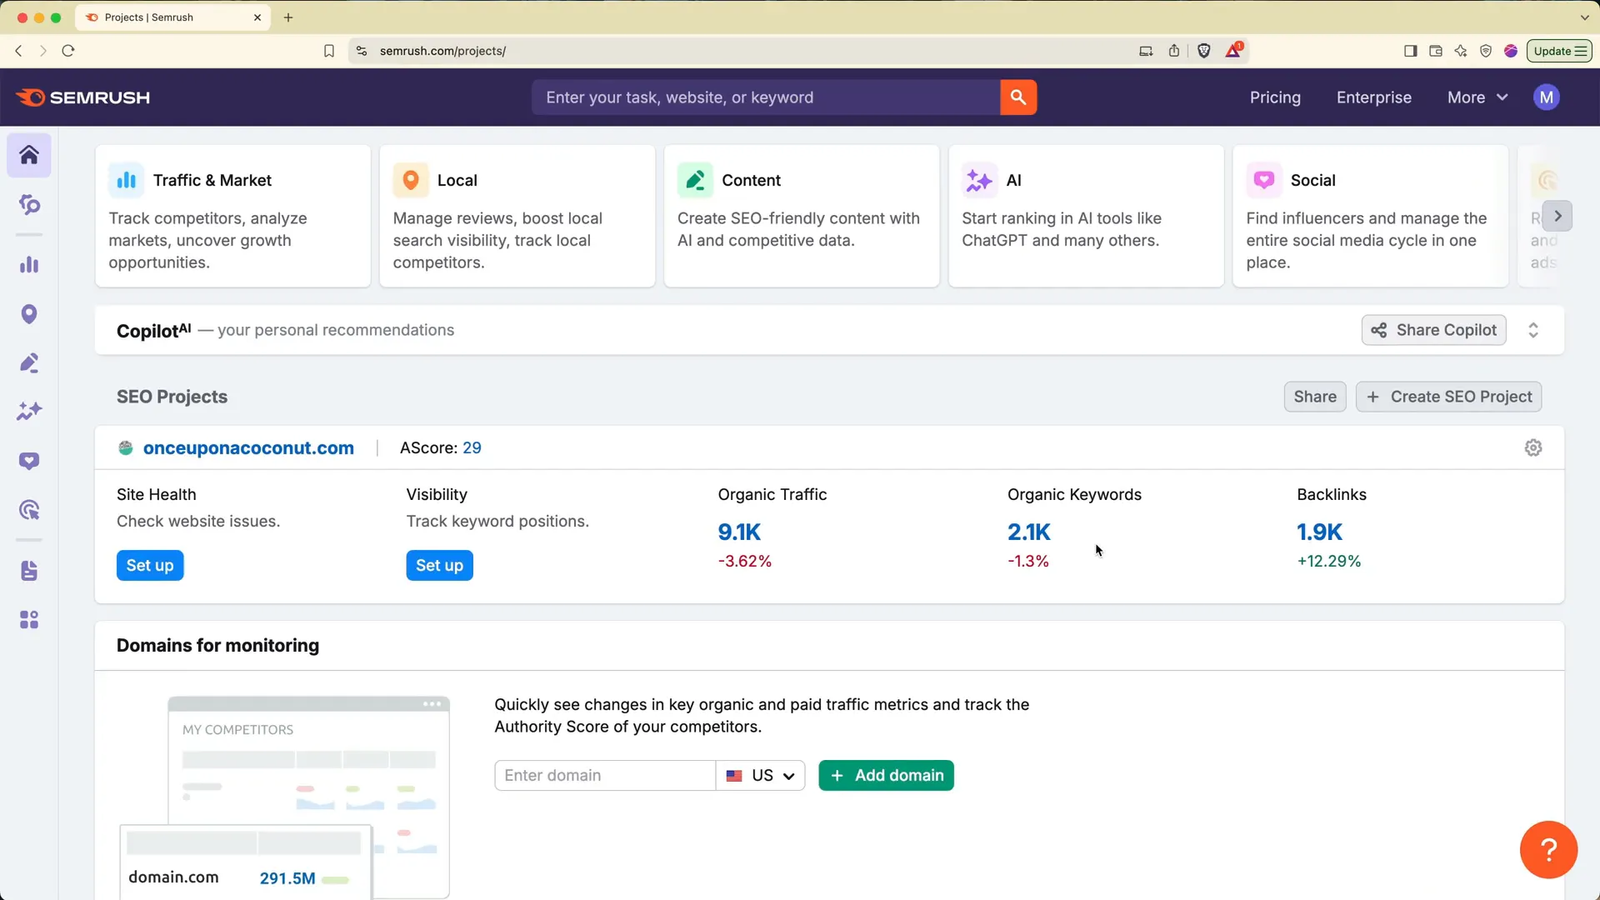Open a new browser tab

pyautogui.click(x=288, y=17)
